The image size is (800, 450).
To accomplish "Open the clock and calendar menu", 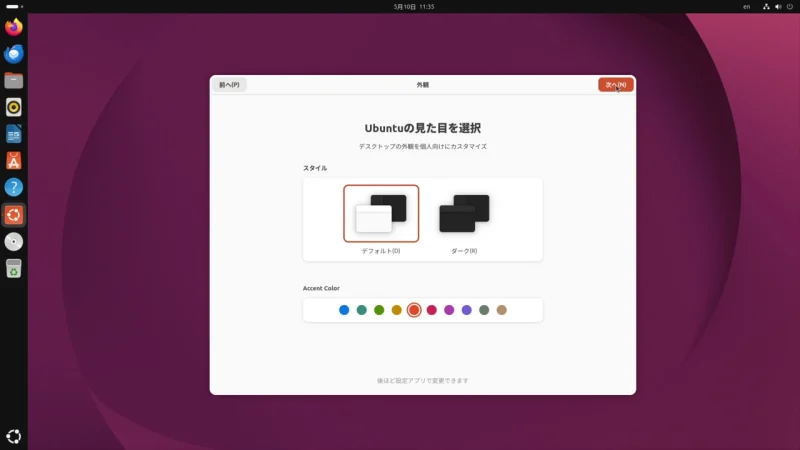I will coord(414,7).
